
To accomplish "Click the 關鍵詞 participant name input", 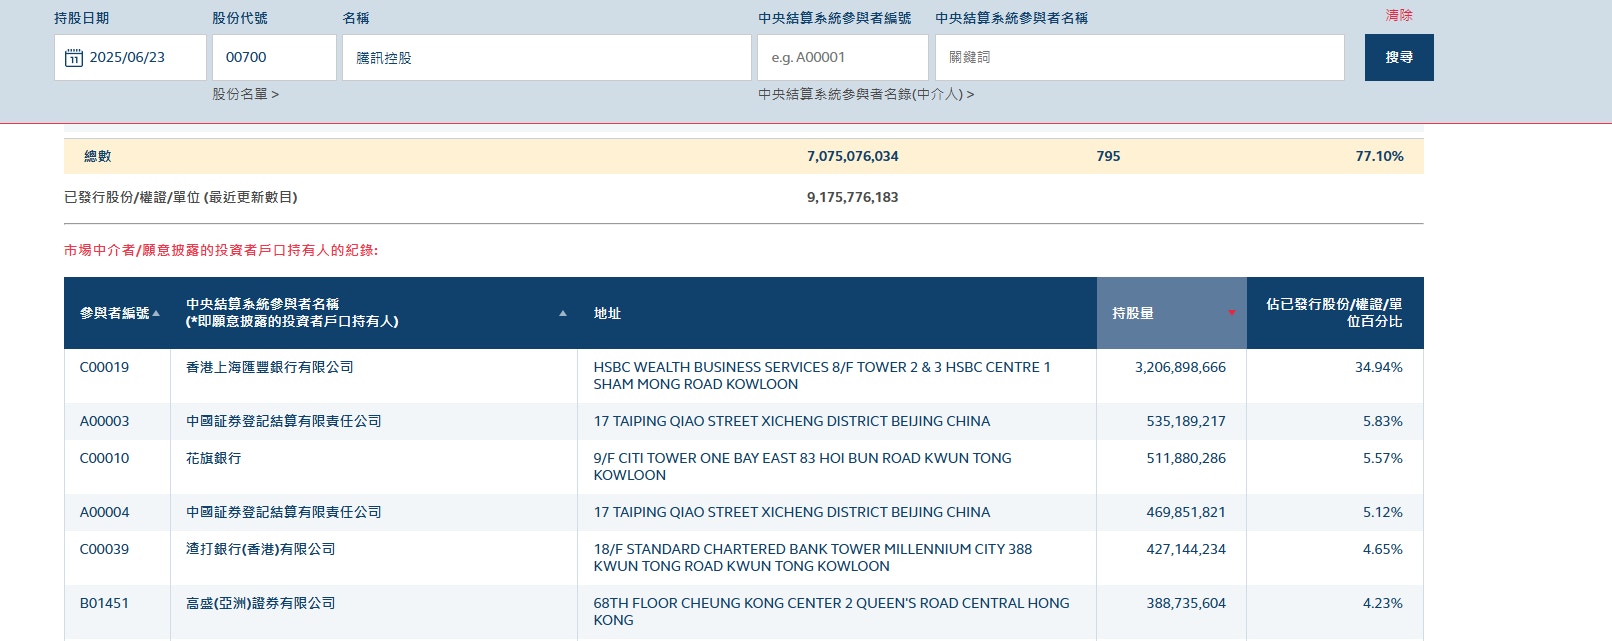I will point(1139,57).
